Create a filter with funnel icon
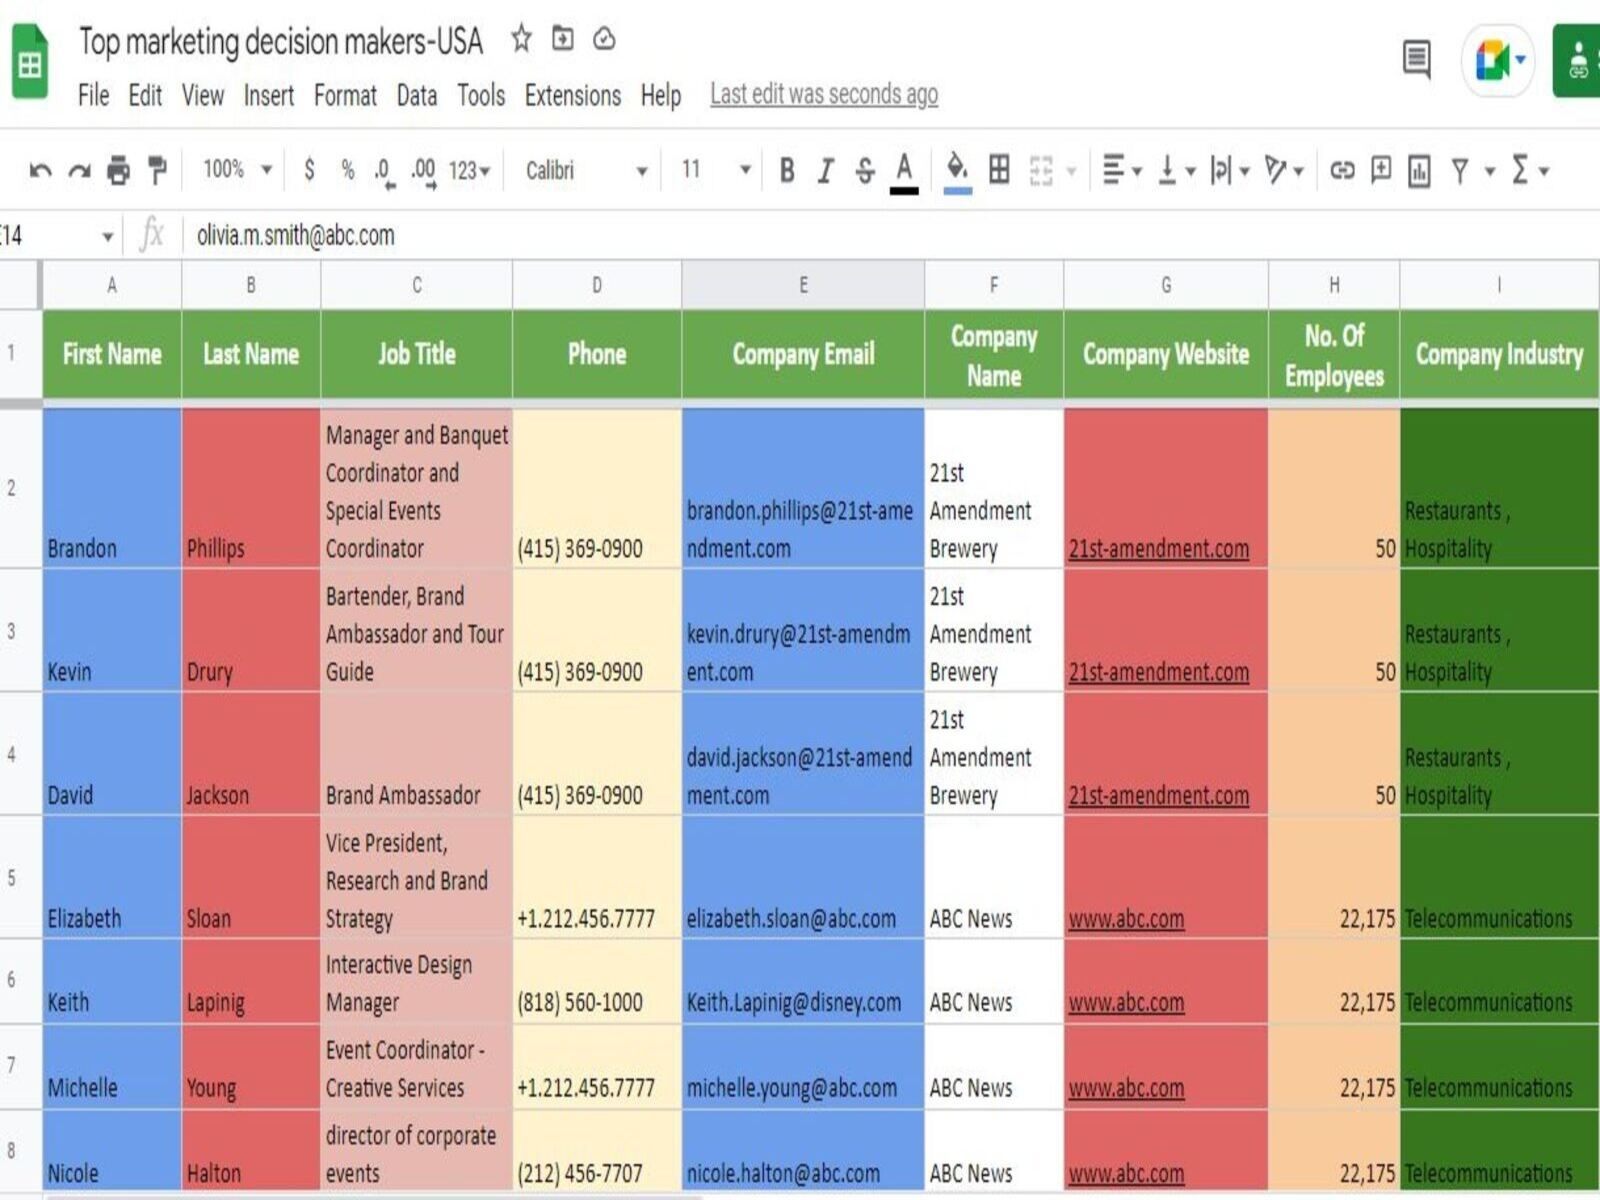The width and height of the screenshot is (1600, 1200). click(1460, 171)
